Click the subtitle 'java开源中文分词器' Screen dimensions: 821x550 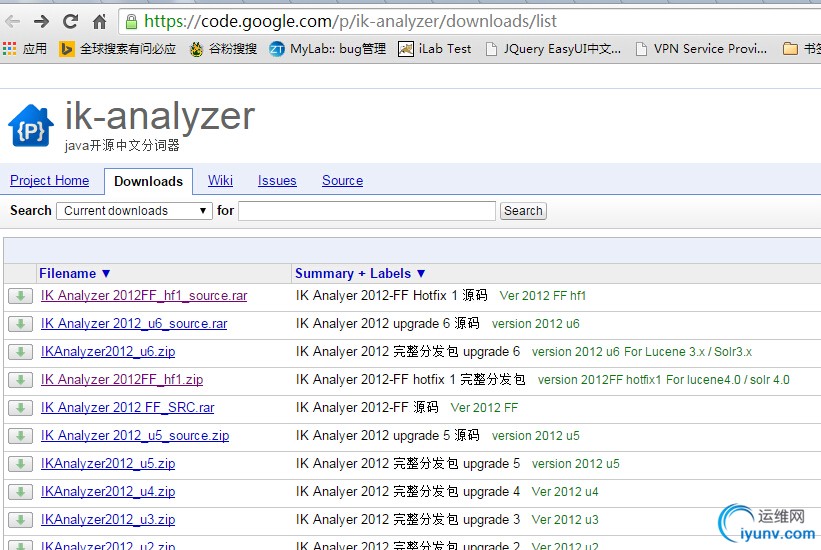click(x=122, y=145)
